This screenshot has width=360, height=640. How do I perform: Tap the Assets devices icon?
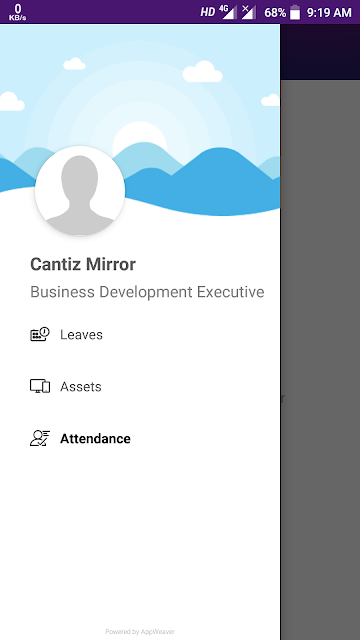[40, 386]
